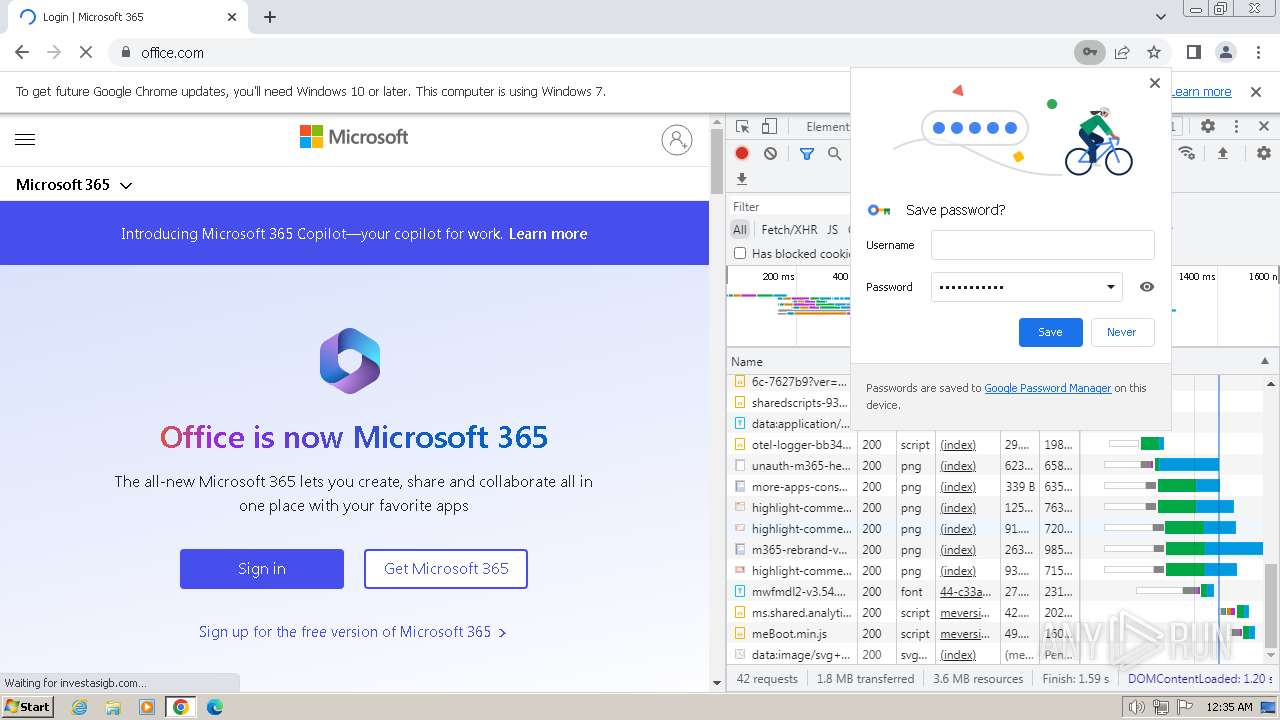Screen dimensions: 1280x720
Task: Open Windows Explorer folder from taskbar
Action: click(x=113, y=707)
